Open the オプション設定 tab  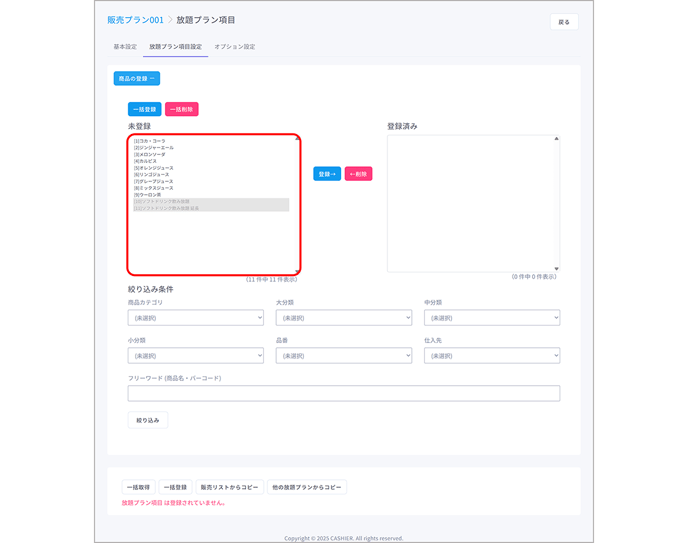coord(235,46)
